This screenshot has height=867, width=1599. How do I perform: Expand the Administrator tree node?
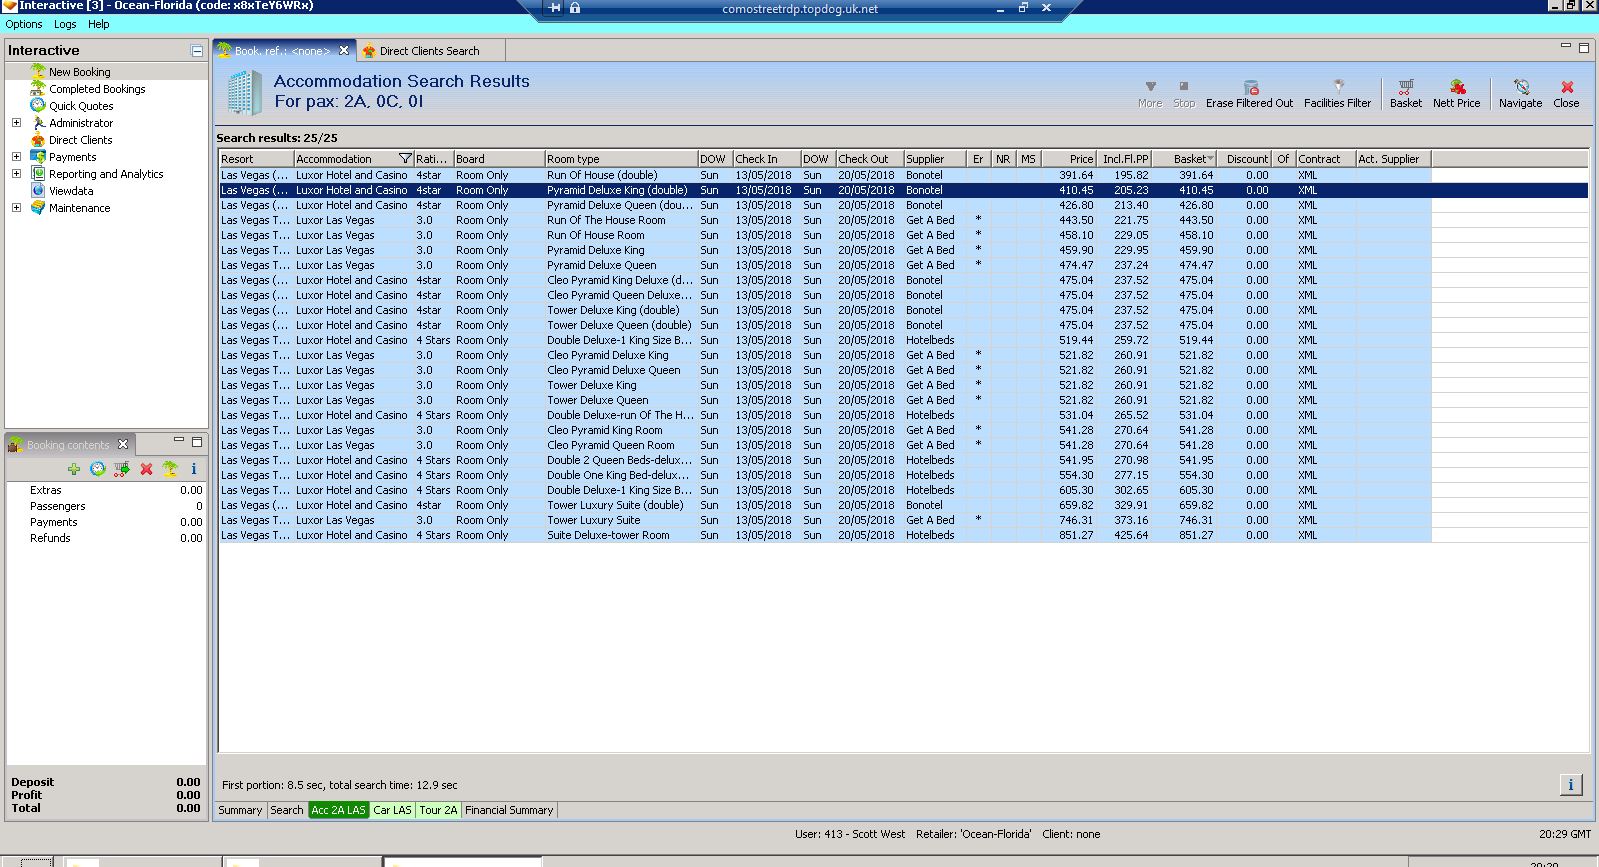(16, 122)
